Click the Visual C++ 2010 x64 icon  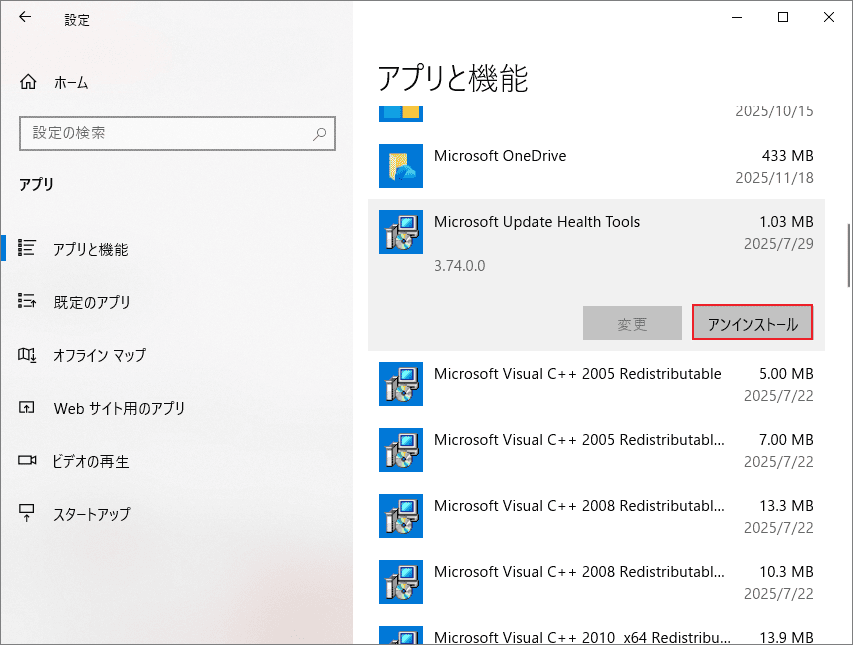pyautogui.click(x=400, y=635)
